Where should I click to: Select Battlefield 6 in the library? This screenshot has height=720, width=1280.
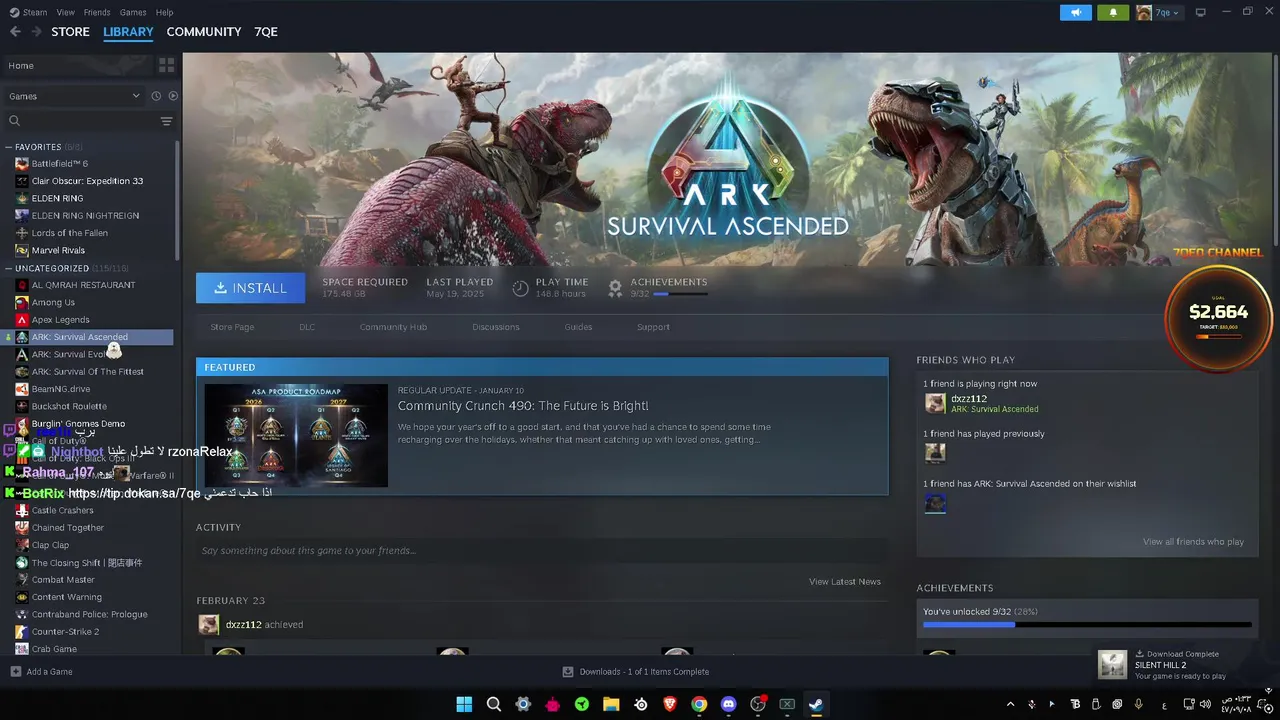click(60, 163)
